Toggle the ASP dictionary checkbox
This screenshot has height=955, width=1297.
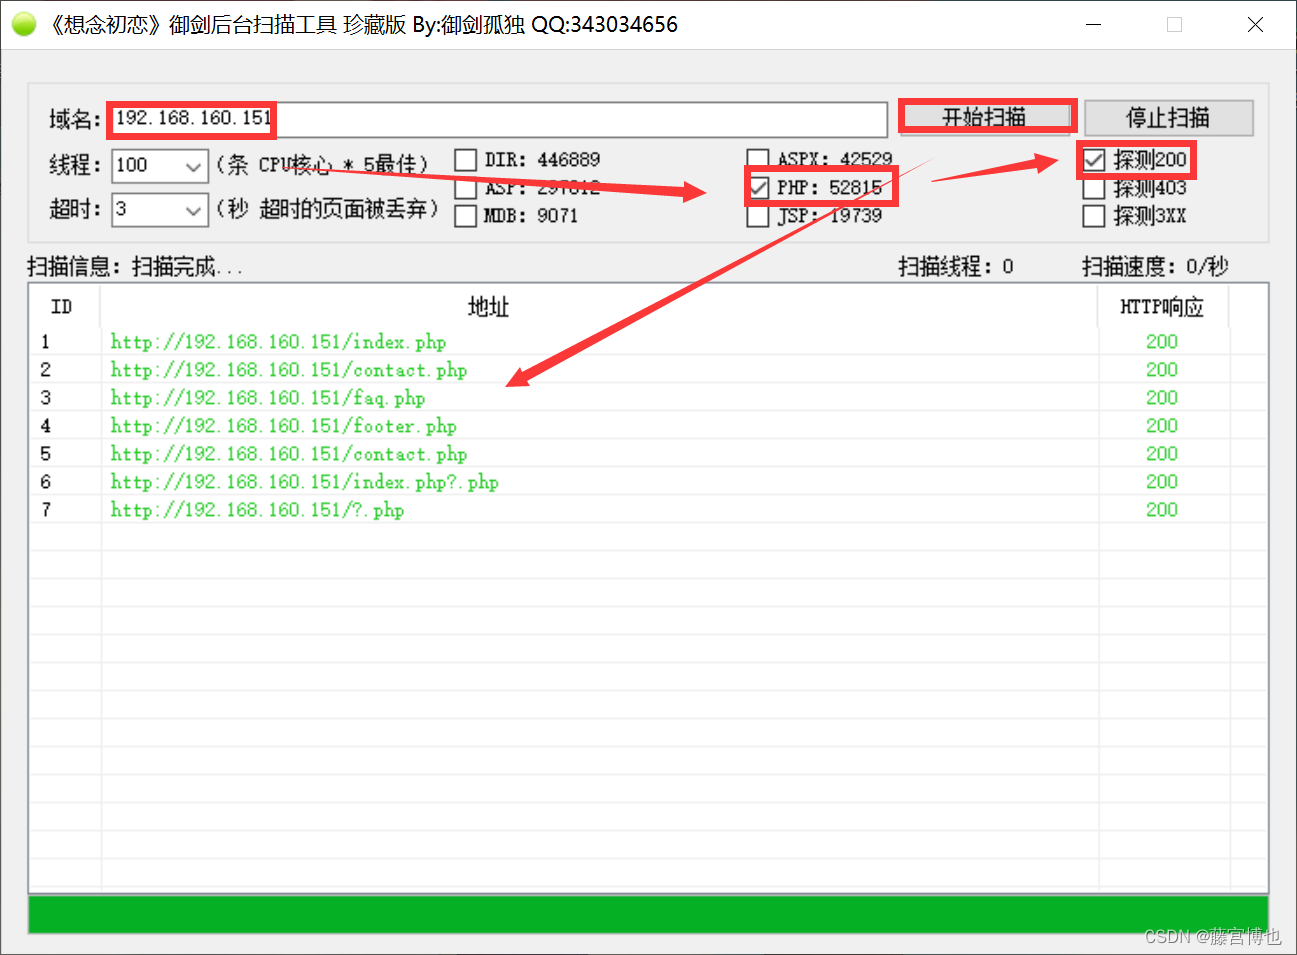coord(466,188)
